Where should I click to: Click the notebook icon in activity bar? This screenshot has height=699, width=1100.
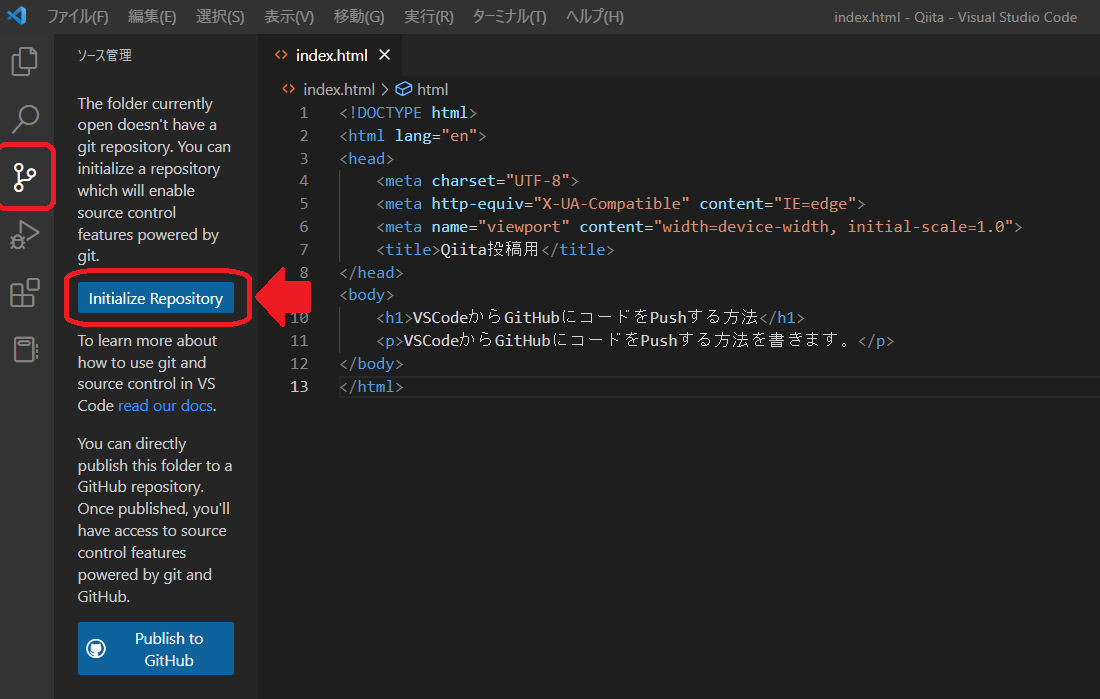coord(25,350)
